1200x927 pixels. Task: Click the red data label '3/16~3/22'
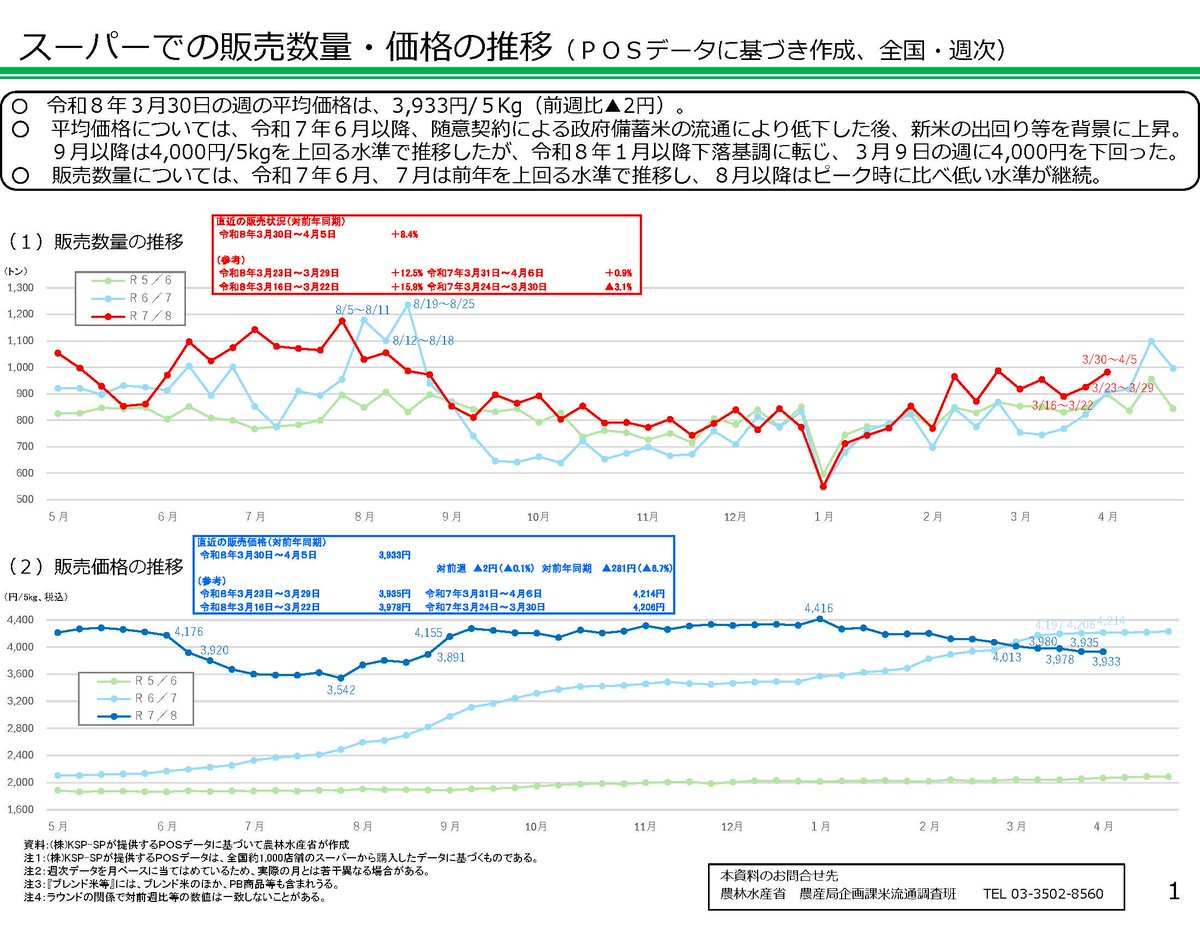(1061, 404)
